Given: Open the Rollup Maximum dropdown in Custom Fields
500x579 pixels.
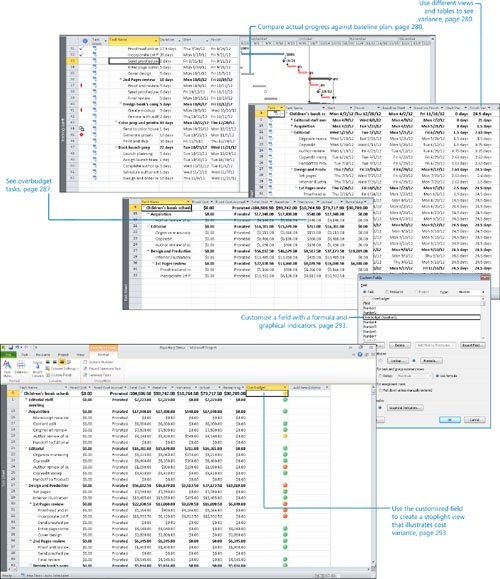Looking at the screenshot, I should click(414, 376).
